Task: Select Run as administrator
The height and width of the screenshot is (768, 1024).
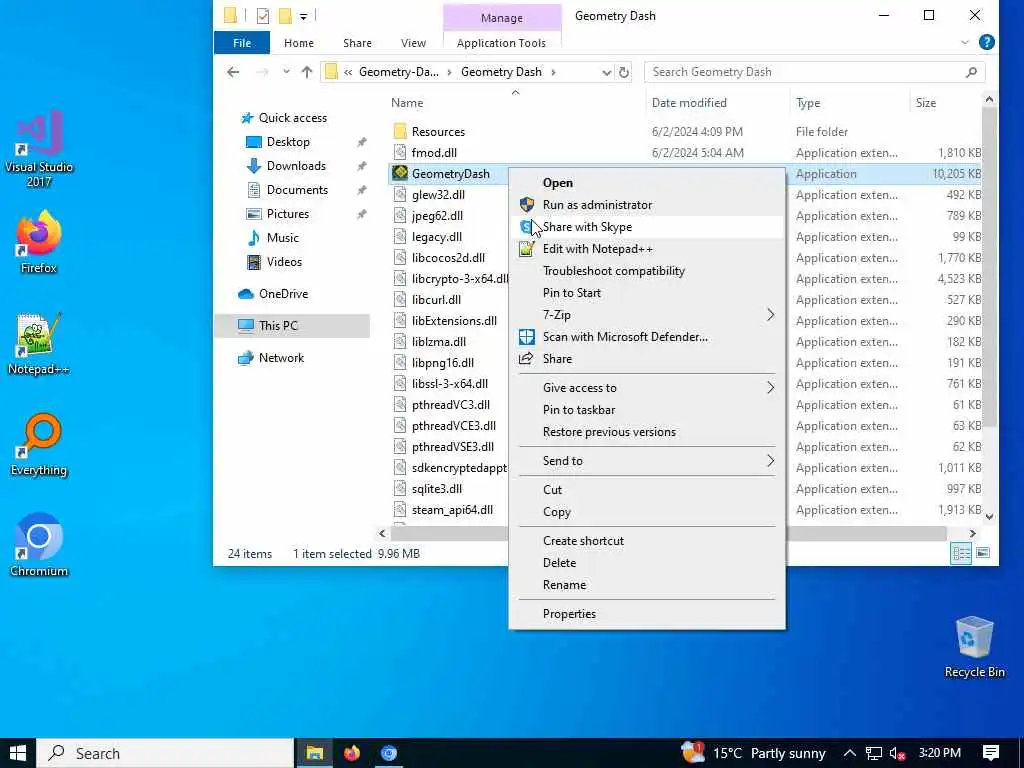Action: pyautogui.click(x=647, y=204)
